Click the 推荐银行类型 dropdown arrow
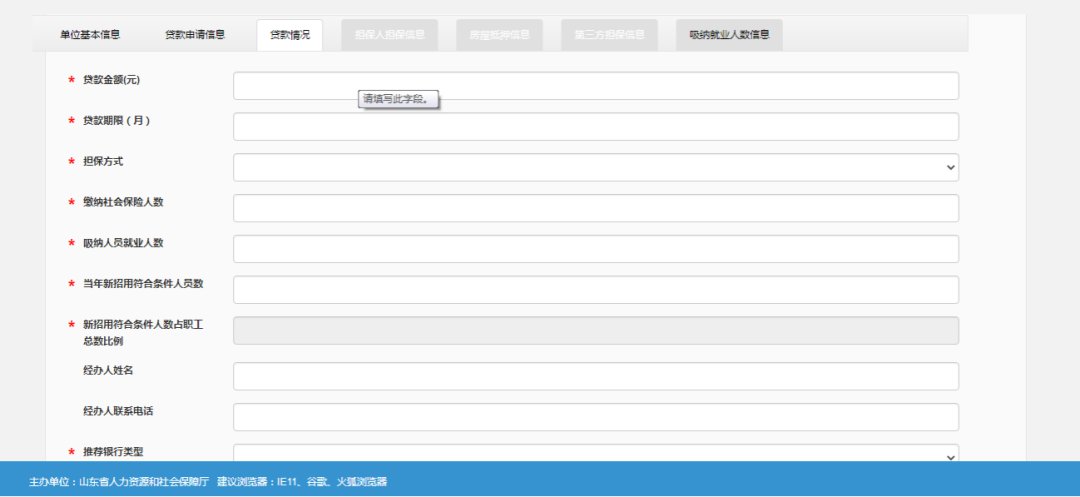 point(950,456)
